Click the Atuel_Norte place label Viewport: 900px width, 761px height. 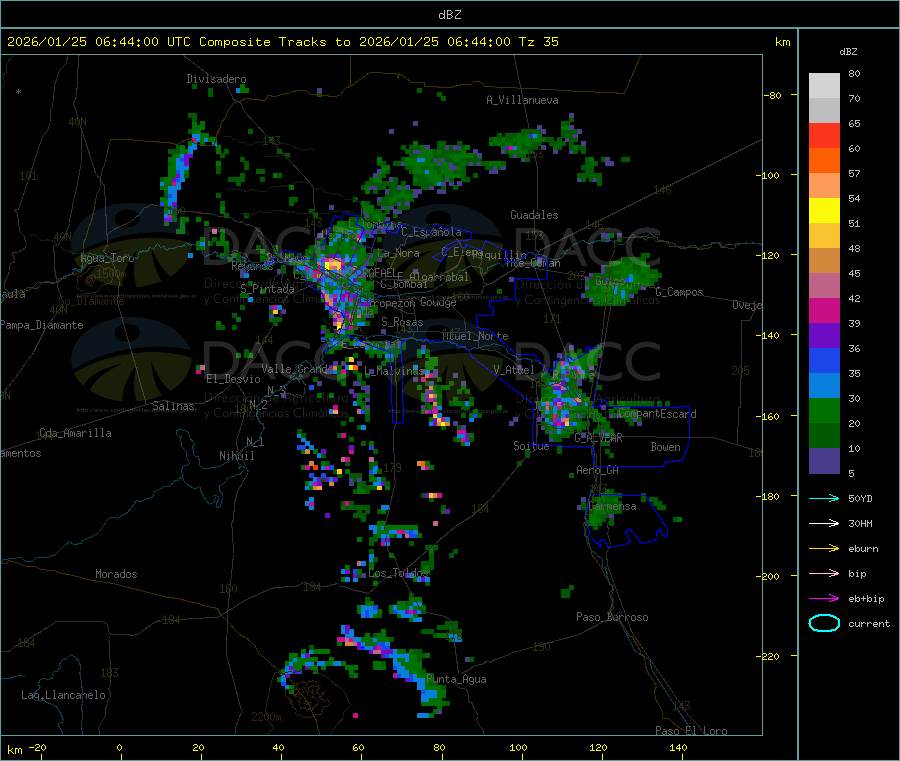[475, 336]
